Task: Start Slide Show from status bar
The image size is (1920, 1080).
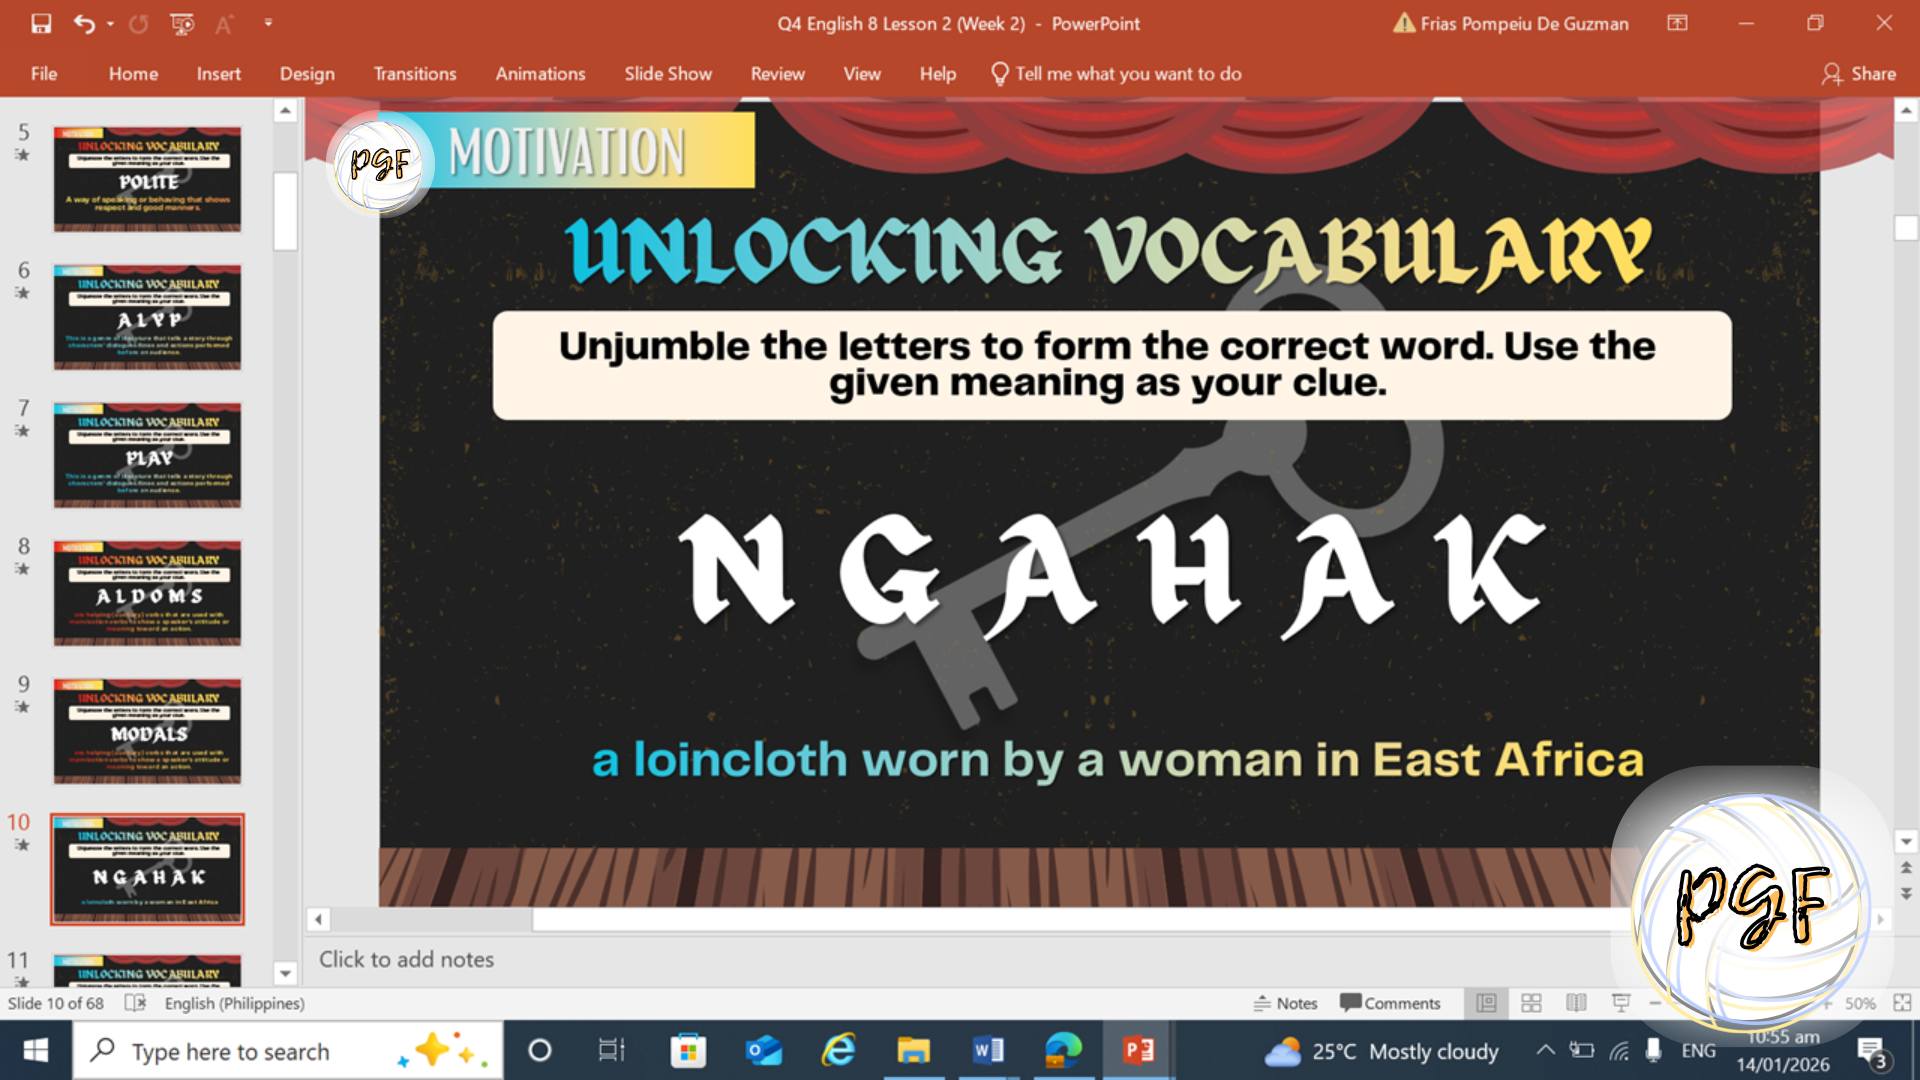Action: [1621, 1003]
